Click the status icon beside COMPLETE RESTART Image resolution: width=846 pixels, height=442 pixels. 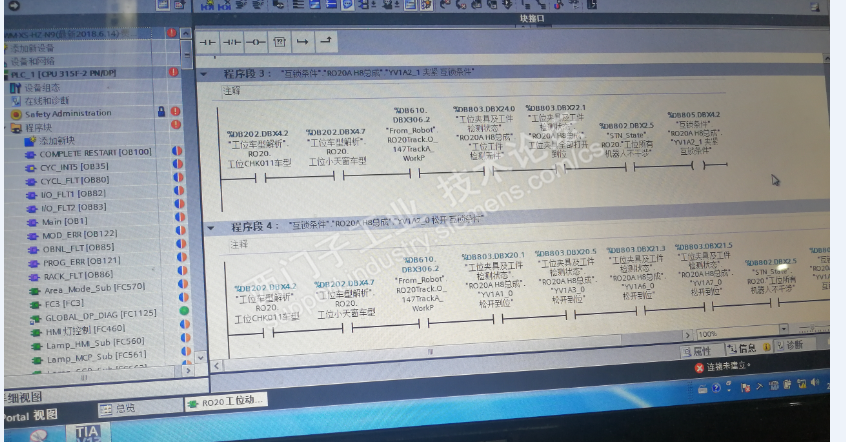pyautogui.click(x=176, y=151)
